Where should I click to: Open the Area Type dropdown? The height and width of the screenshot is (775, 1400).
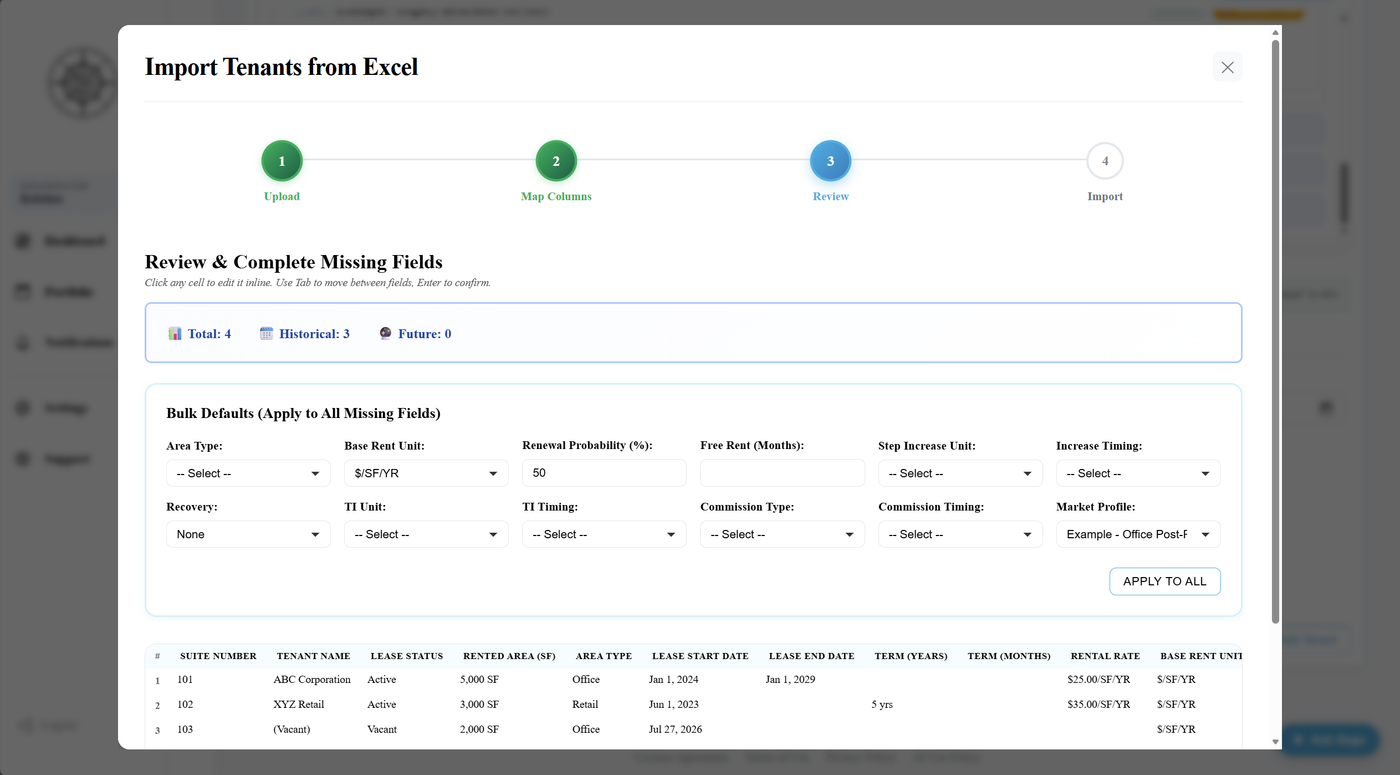(x=248, y=473)
